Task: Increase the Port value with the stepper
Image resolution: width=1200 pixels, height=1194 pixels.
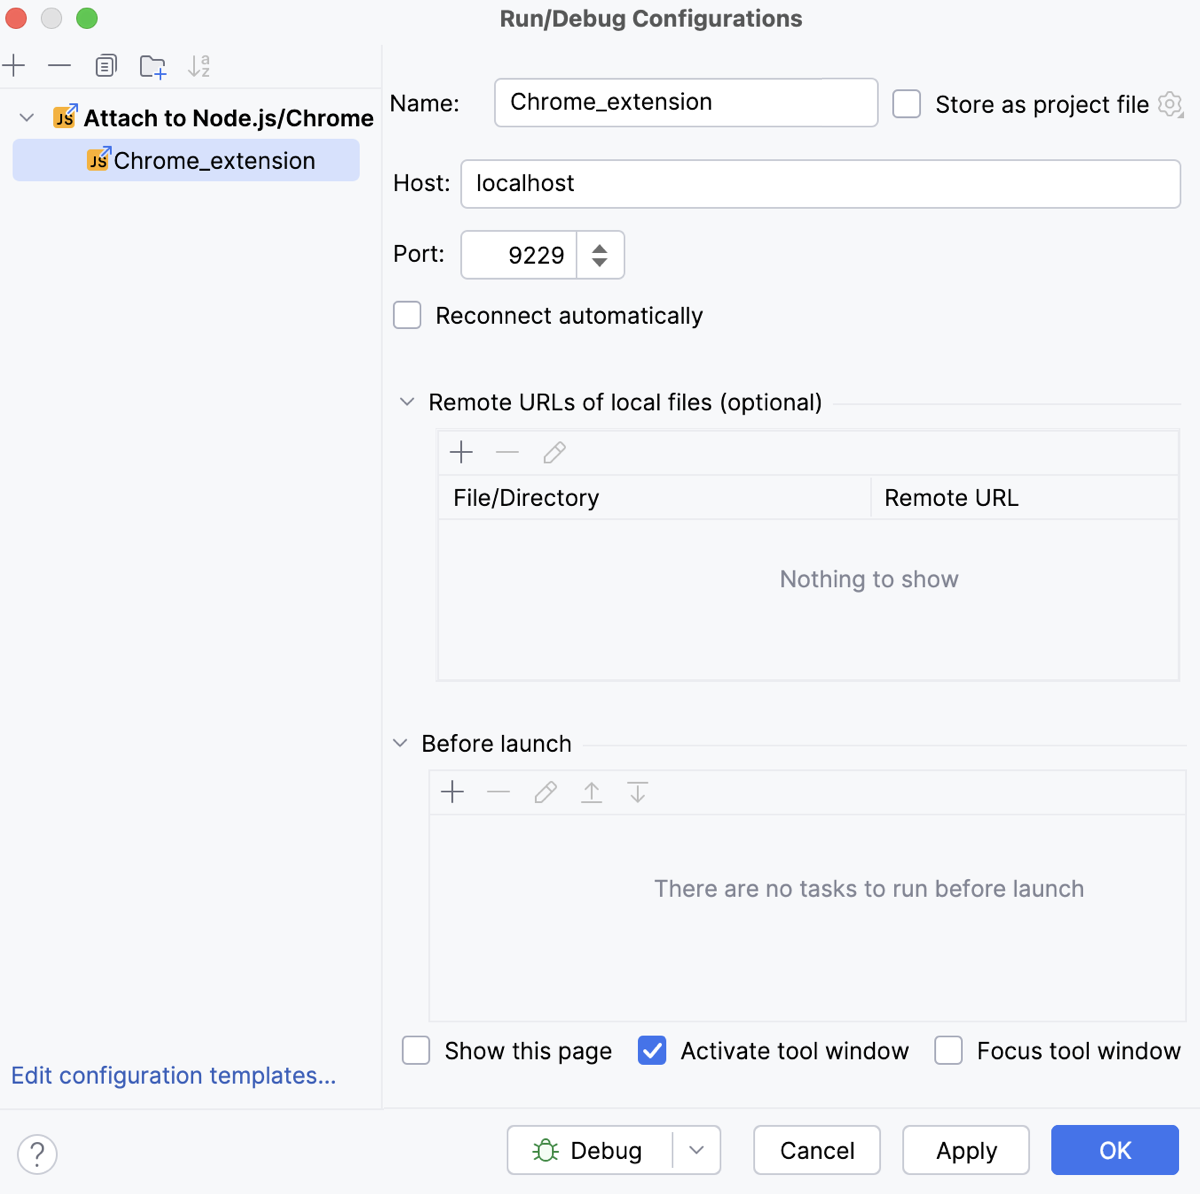Action: tap(600, 247)
